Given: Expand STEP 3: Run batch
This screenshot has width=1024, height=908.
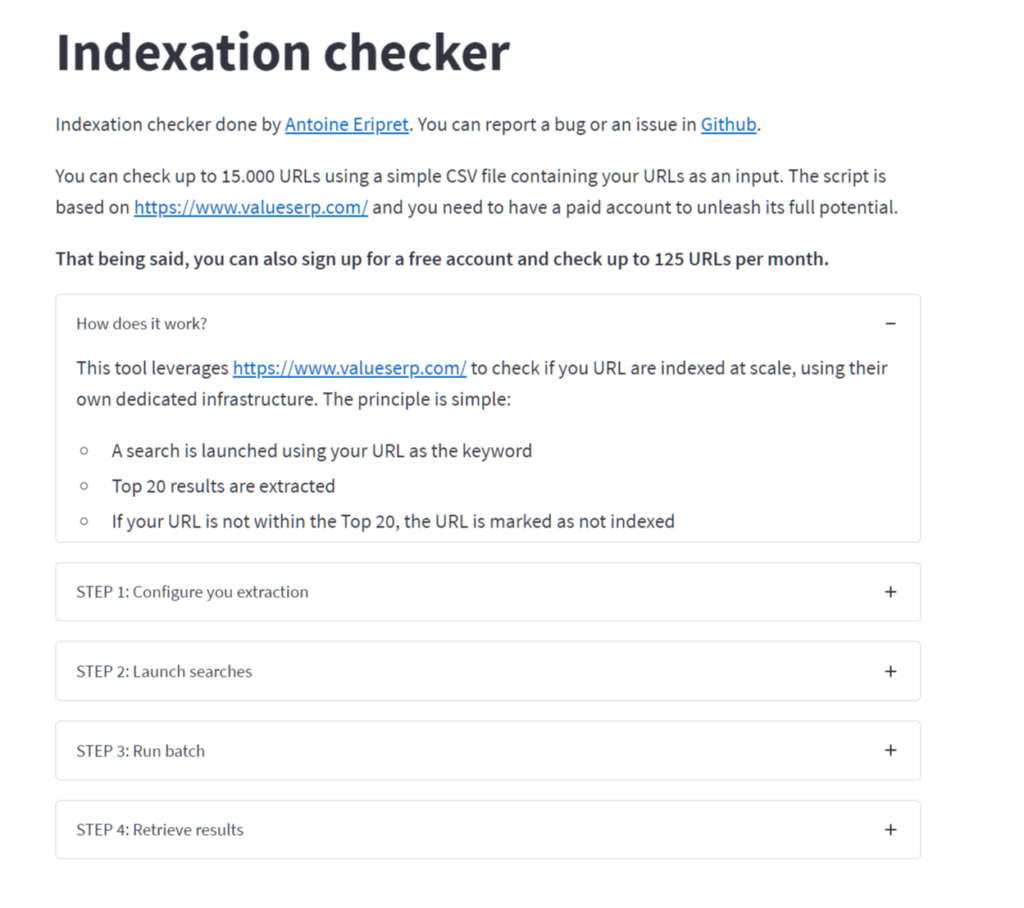Looking at the screenshot, I should click(x=488, y=751).
